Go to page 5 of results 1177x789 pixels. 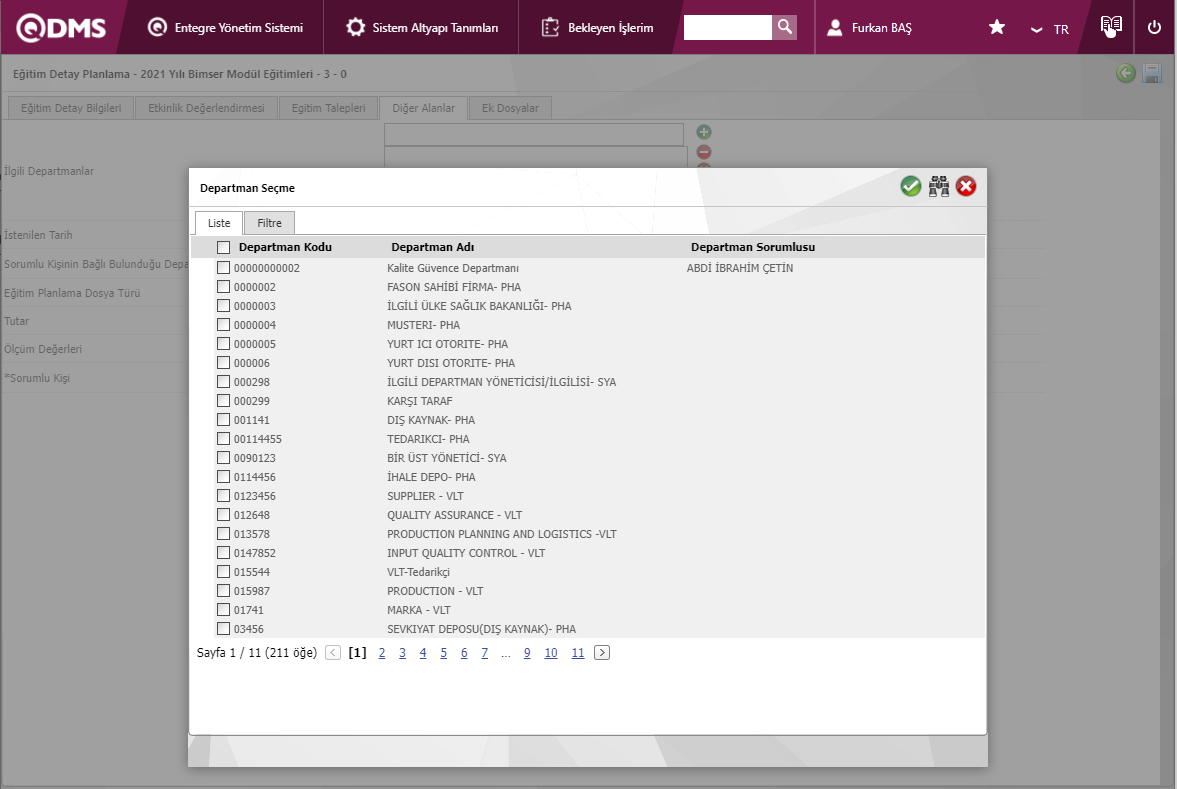tap(443, 653)
